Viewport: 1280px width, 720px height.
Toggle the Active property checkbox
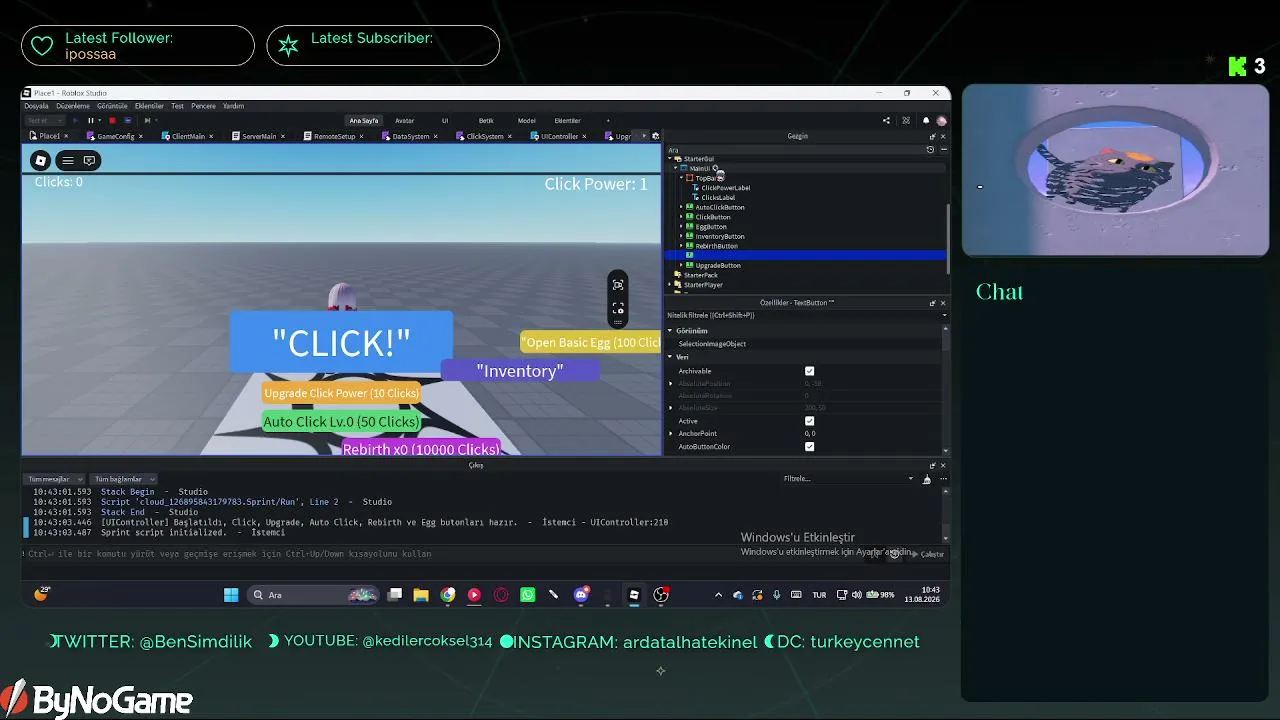(x=810, y=421)
